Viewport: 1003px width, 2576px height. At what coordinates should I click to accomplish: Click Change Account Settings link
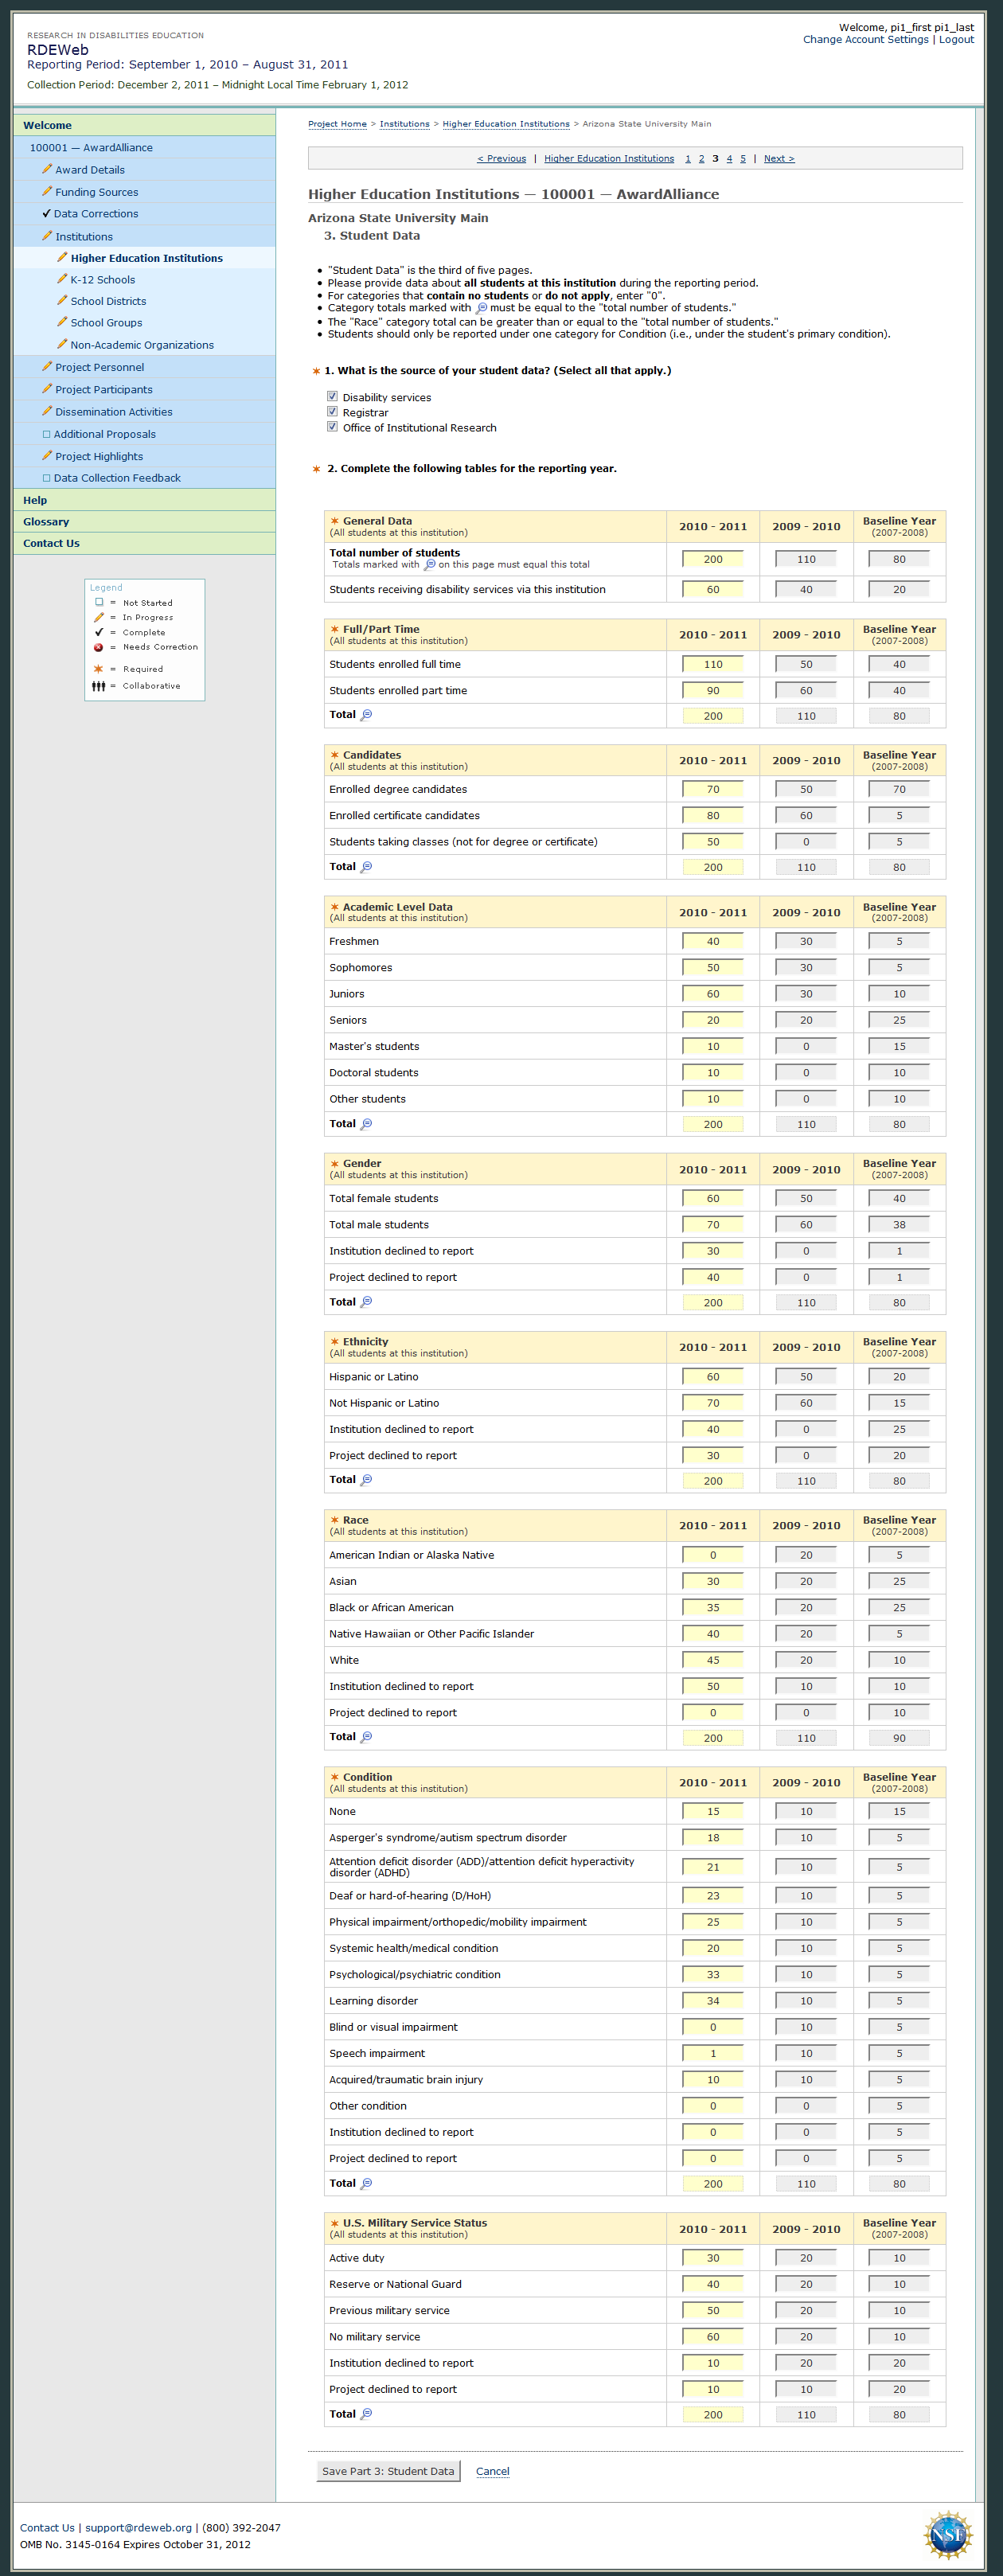(865, 40)
